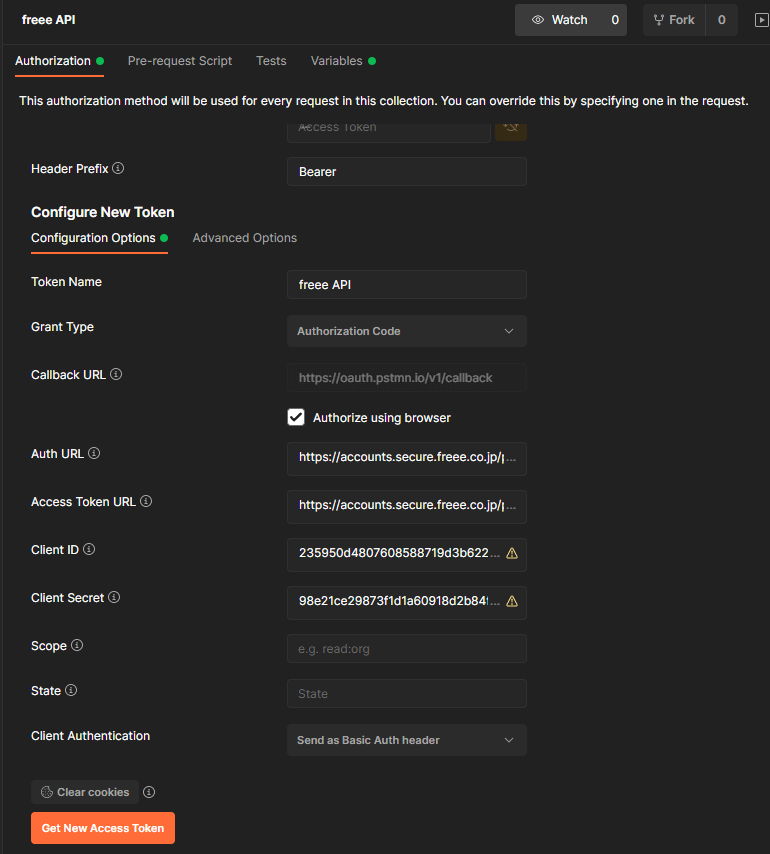Click the Client Secret warning triangle icon
770x854 pixels.
point(512,601)
